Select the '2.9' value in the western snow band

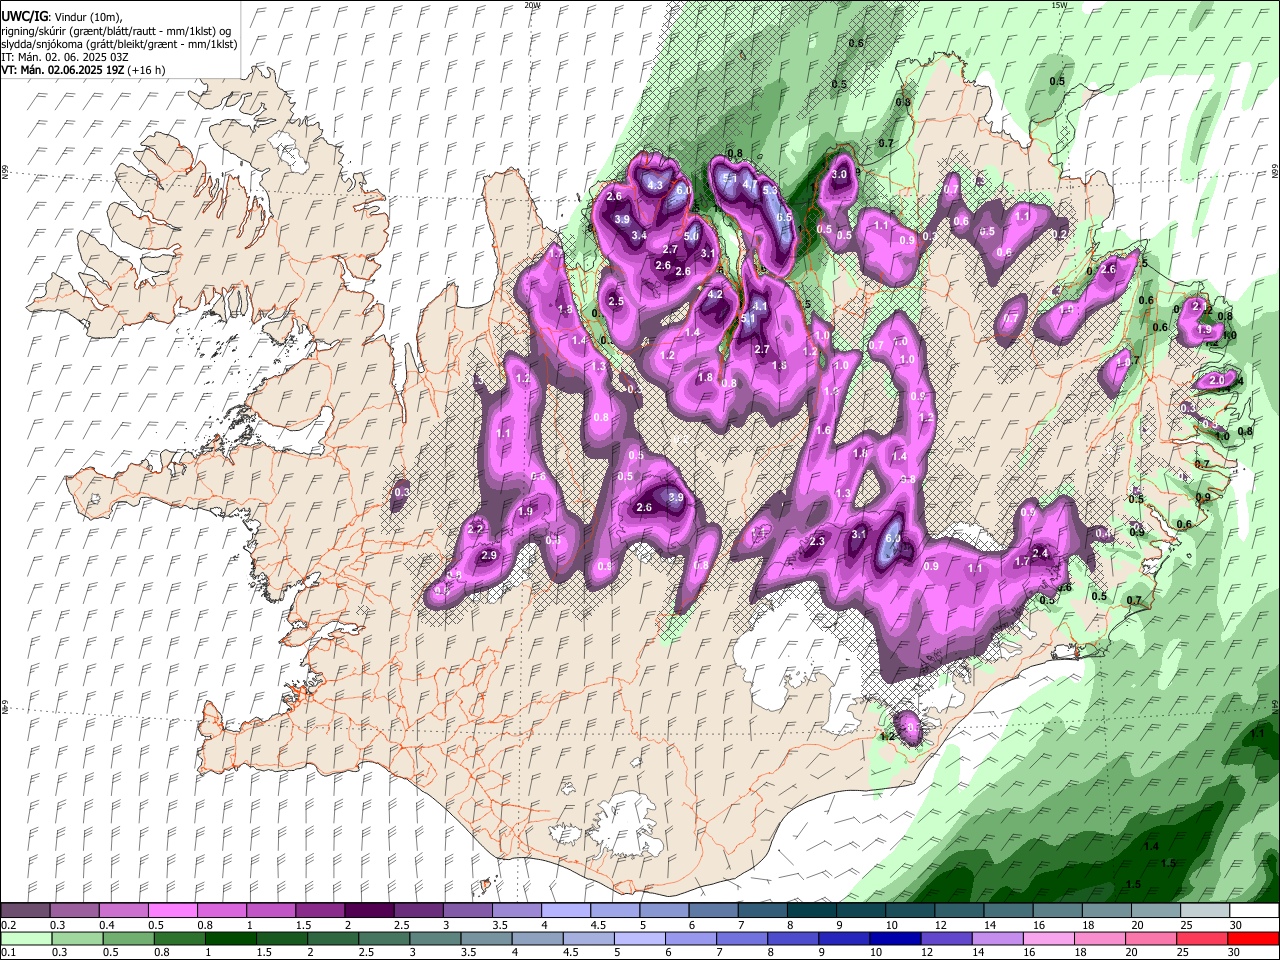point(489,555)
